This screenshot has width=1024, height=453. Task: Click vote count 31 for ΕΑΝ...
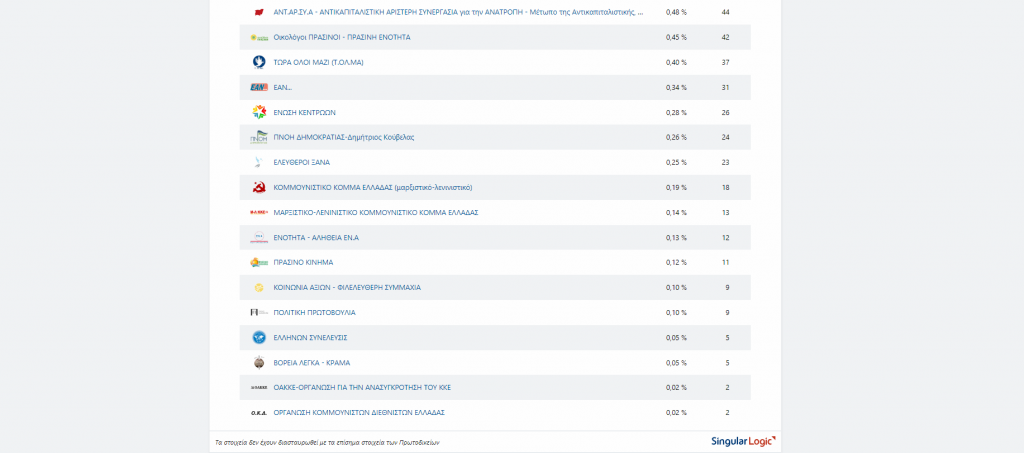(x=726, y=87)
